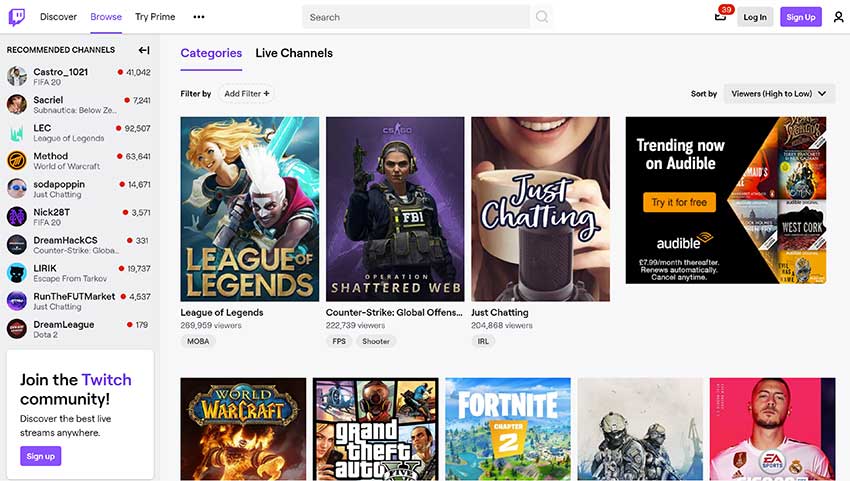Select LIRIK channel name
850x481 pixels.
[45, 268]
